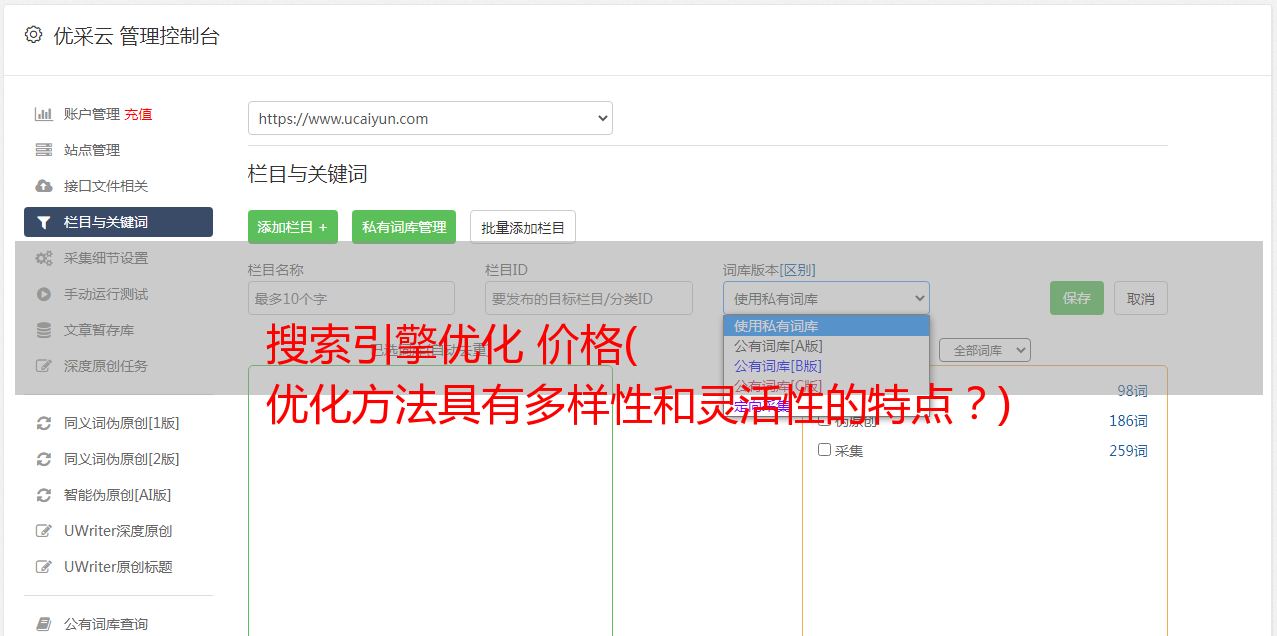The width and height of the screenshot is (1277, 636).
Task: Choose 公有词库[B版] option
Action: coord(826,366)
